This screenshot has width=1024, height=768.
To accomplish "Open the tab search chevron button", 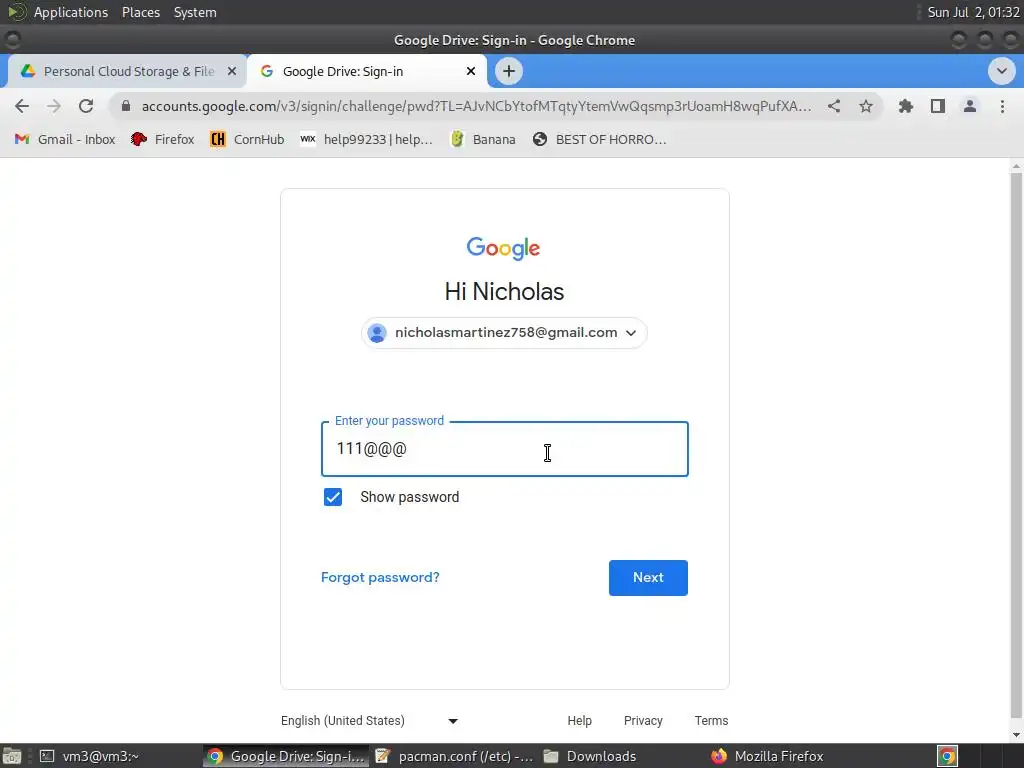I will 1001,71.
